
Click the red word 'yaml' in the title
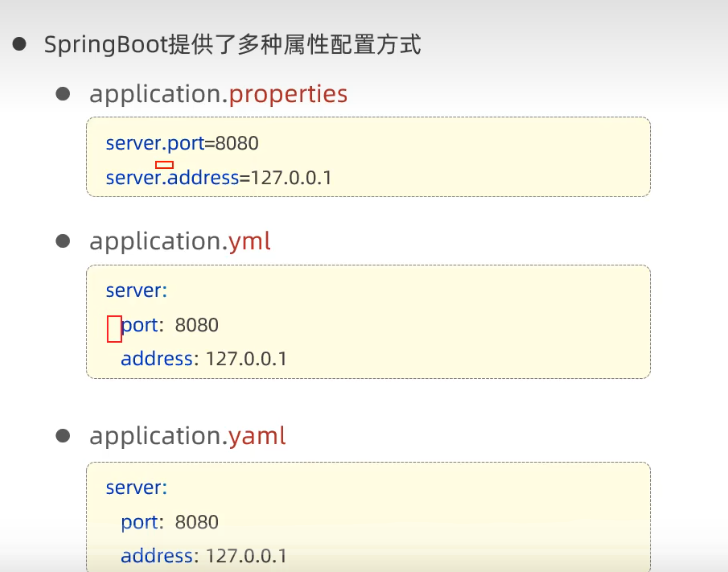(257, 436)
